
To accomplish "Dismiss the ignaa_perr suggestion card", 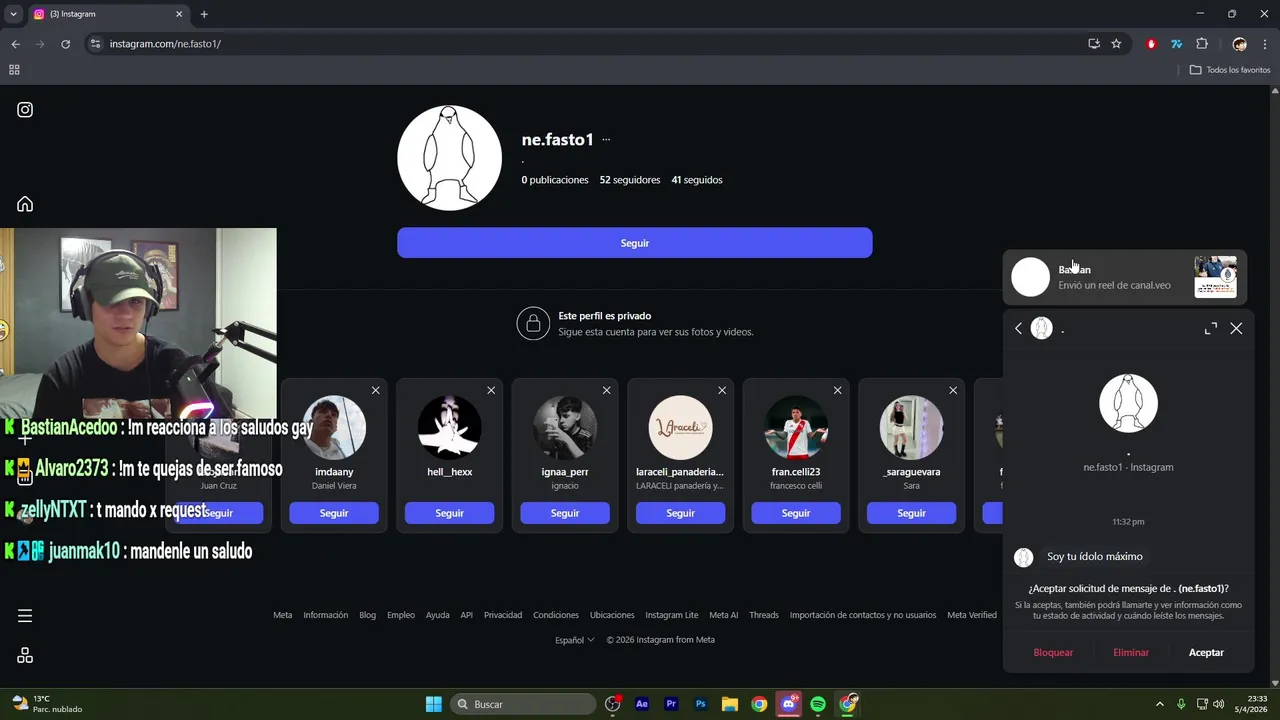I will pyautogui.click(x=606, y=390).
